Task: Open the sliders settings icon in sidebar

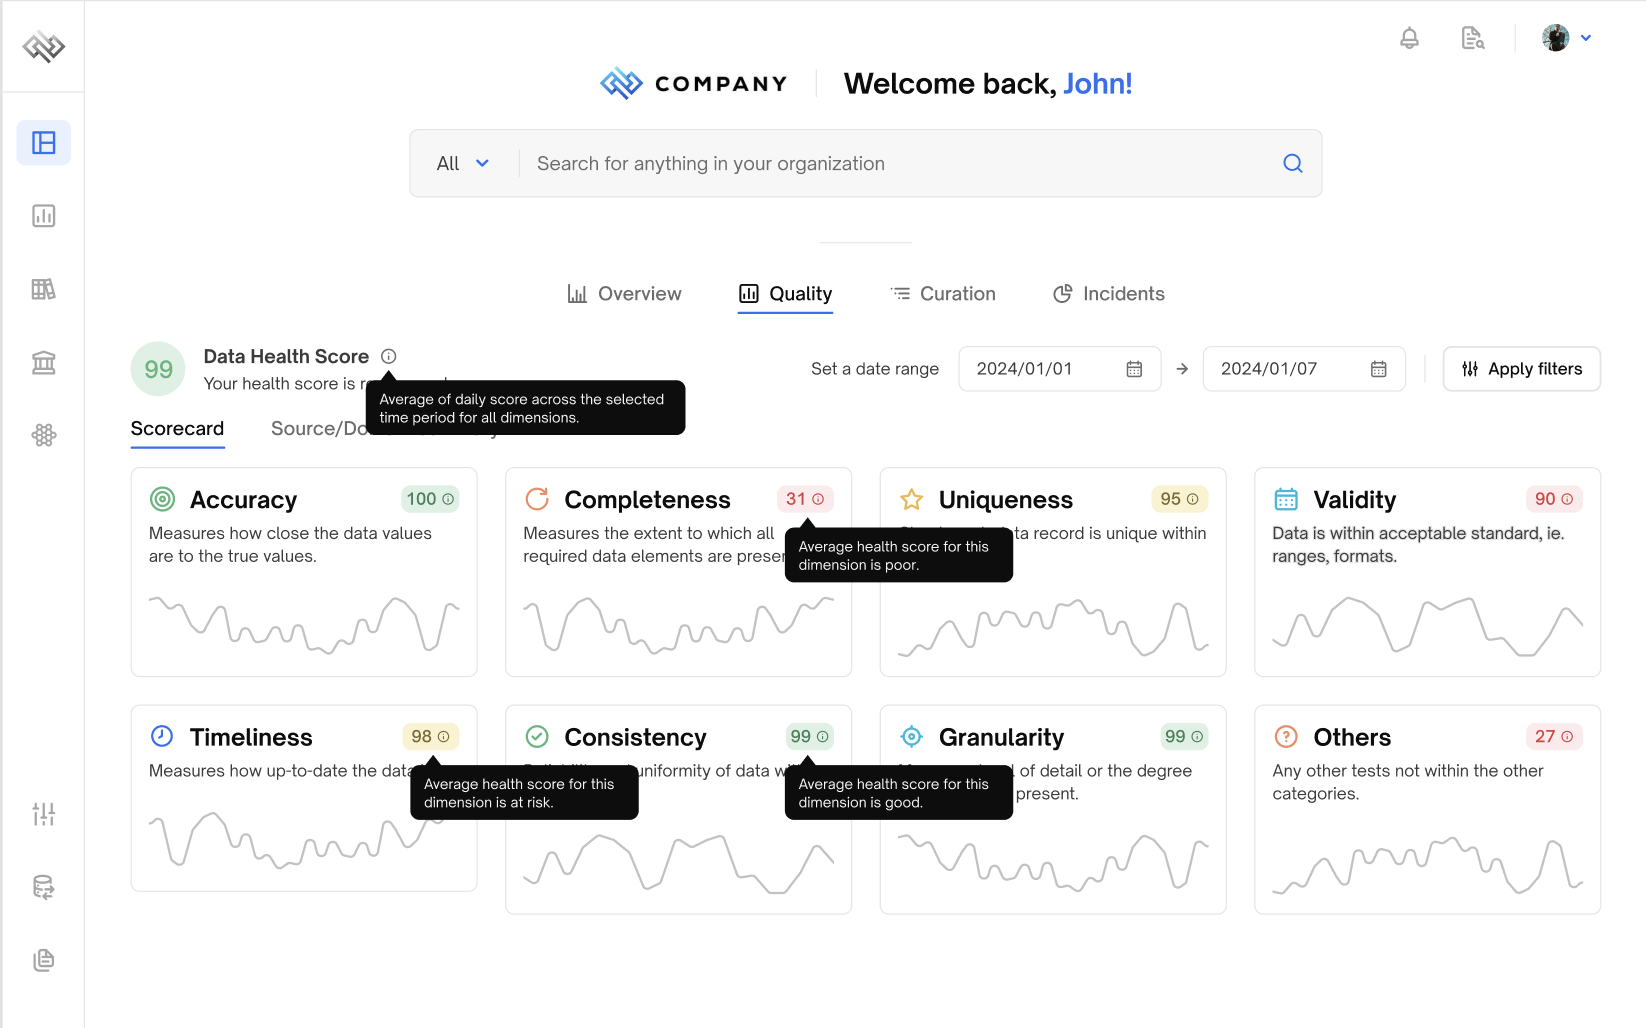Action: point(44,814)
